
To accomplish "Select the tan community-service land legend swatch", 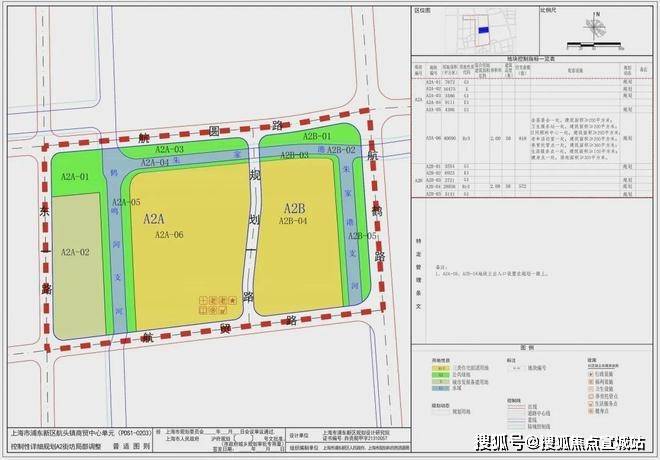I will tap(441, 382).
